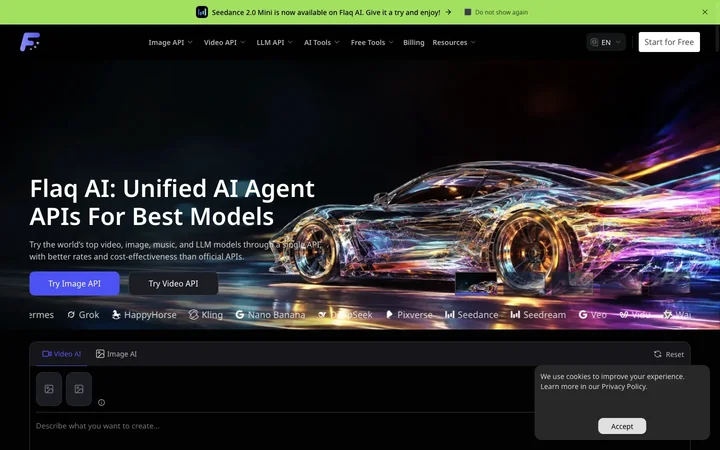Reset the generator form

pyautogui.click(x=669, y=354)
